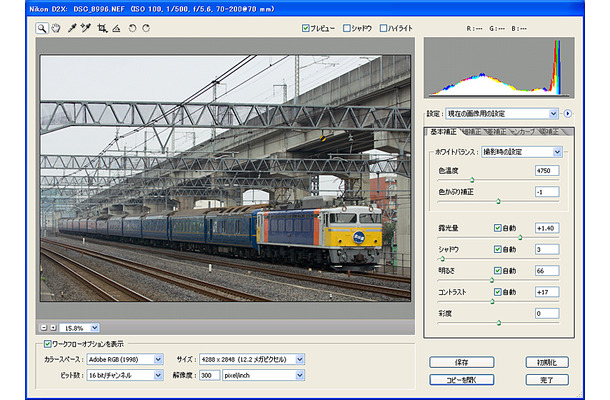Click the コピーを開く button

click(462, 380)
